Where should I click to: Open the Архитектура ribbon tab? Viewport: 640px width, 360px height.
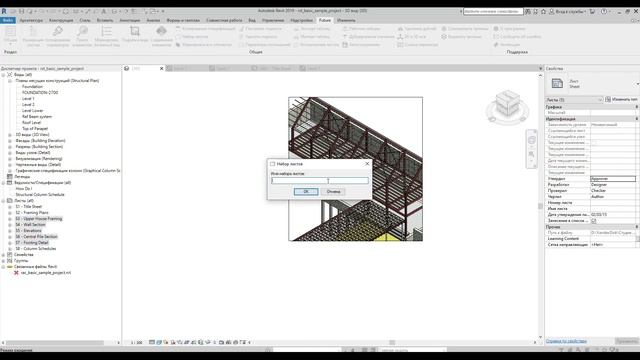click(x=31, y=20)
